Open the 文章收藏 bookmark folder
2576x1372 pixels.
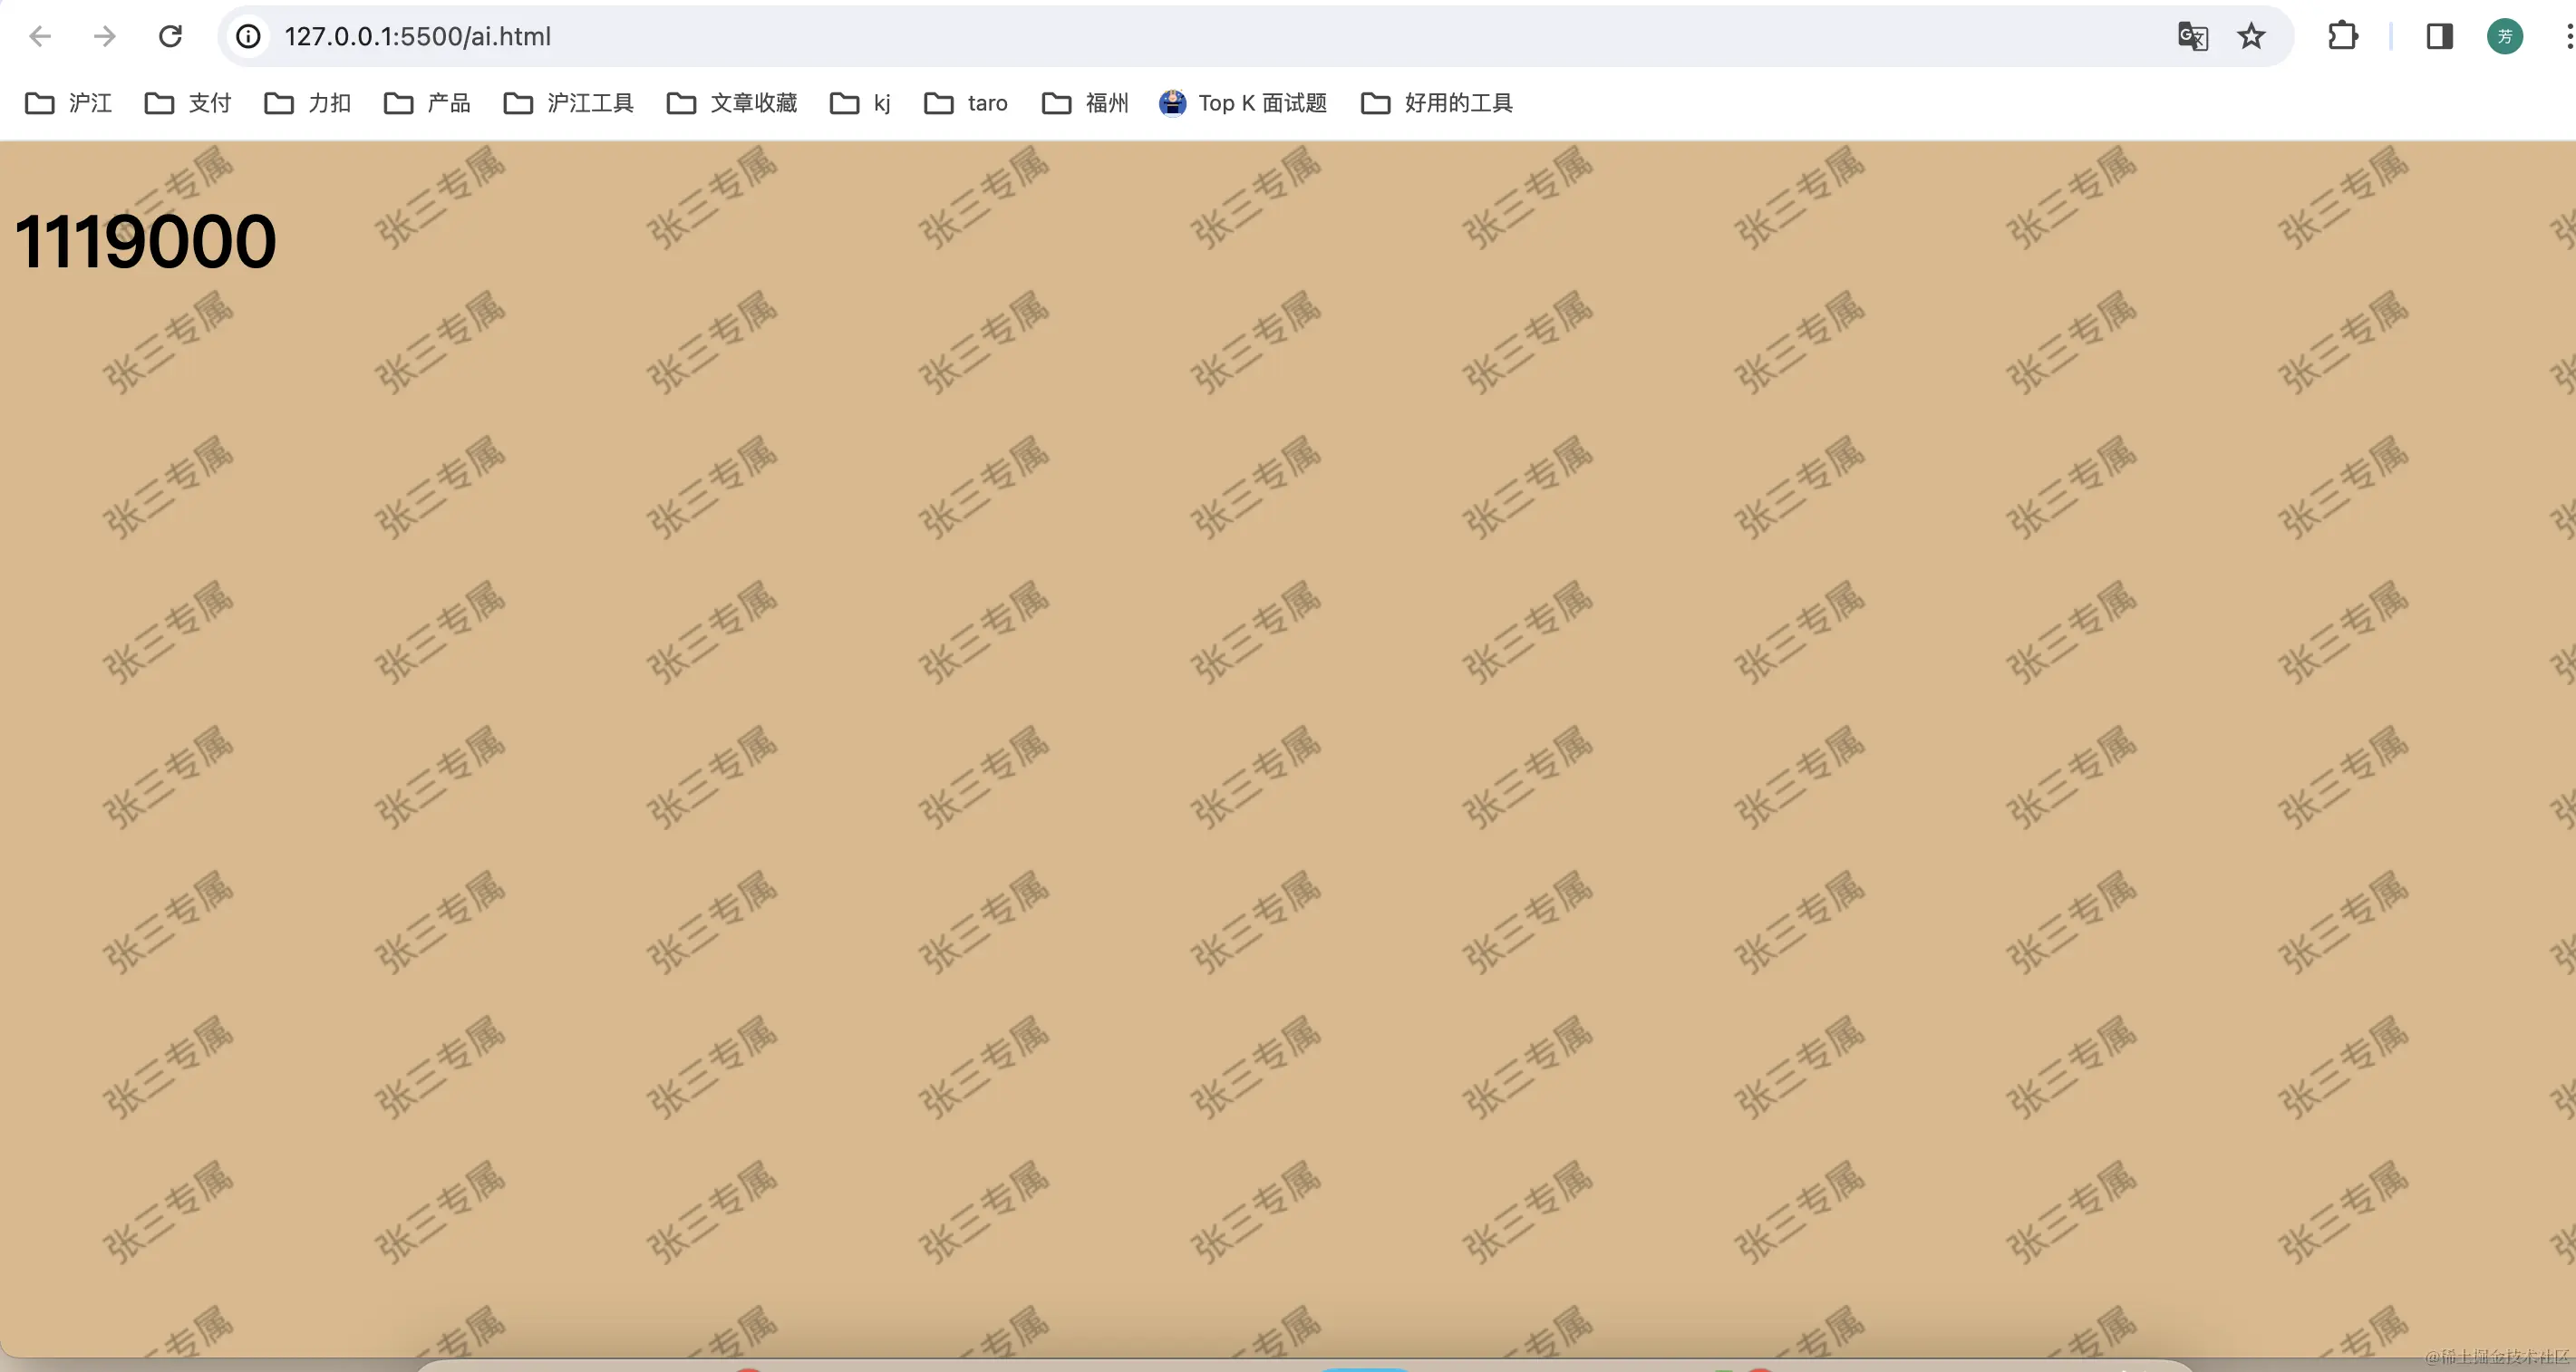pyautogui.click(x=732, y=103)
